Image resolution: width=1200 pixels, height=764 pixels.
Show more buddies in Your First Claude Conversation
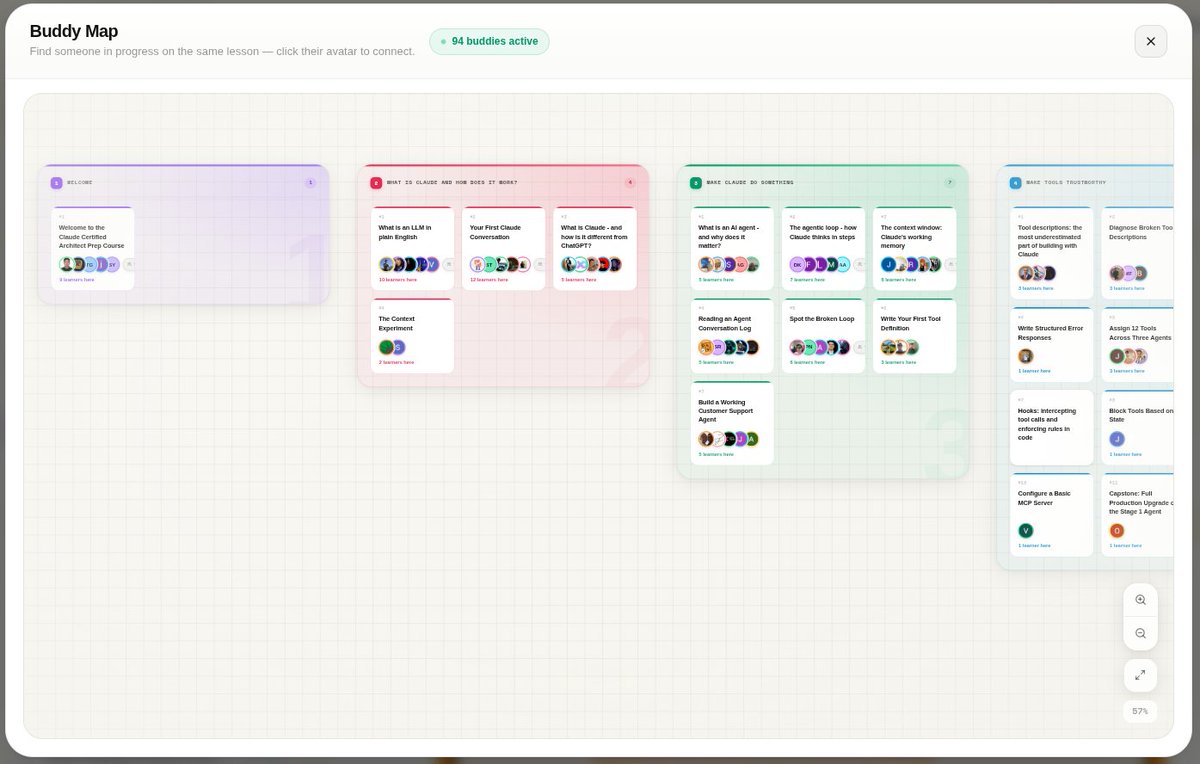pos(540,264)
